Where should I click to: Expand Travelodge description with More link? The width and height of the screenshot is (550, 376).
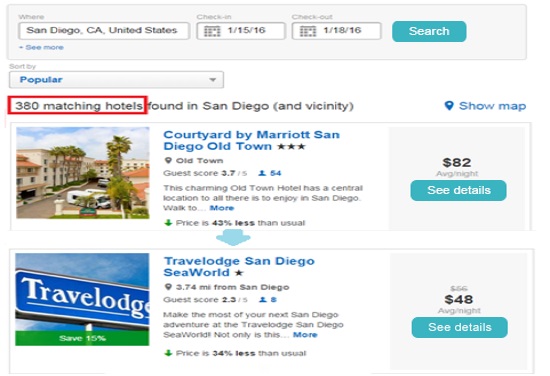[x=305, y=335]
